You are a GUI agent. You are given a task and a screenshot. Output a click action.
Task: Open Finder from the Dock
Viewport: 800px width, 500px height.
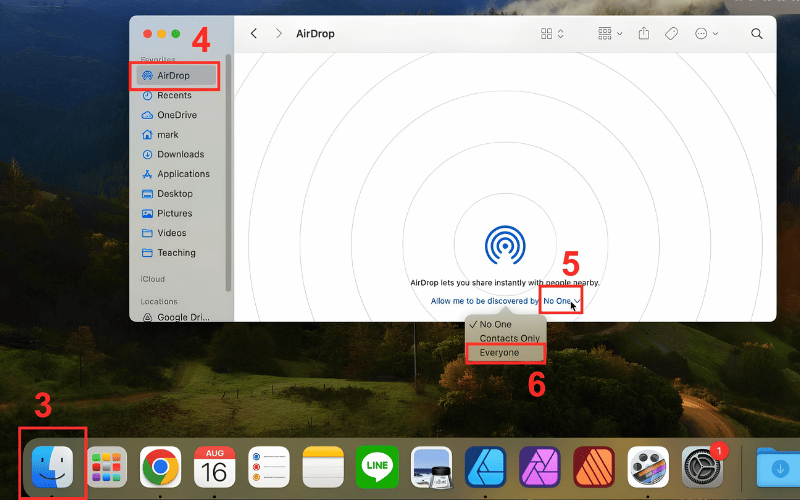52,466
